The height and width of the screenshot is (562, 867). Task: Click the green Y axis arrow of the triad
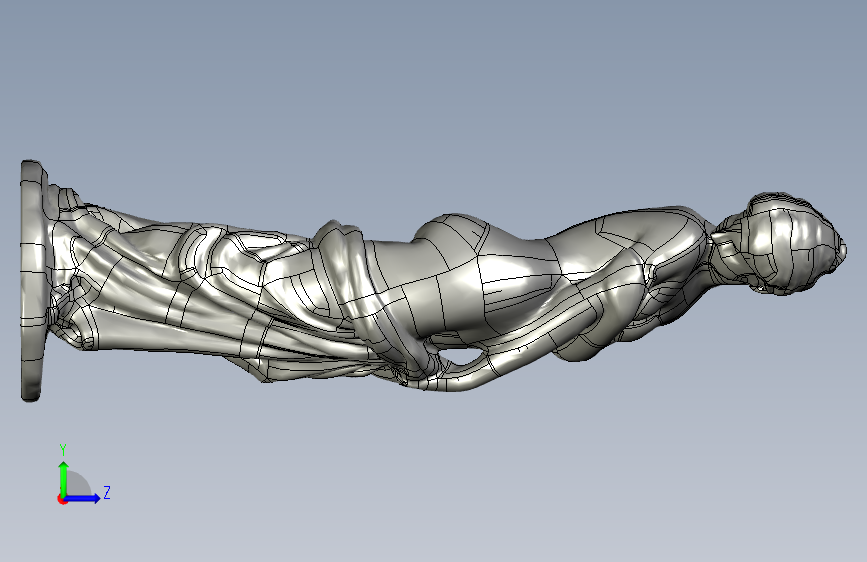pos(64,479)
